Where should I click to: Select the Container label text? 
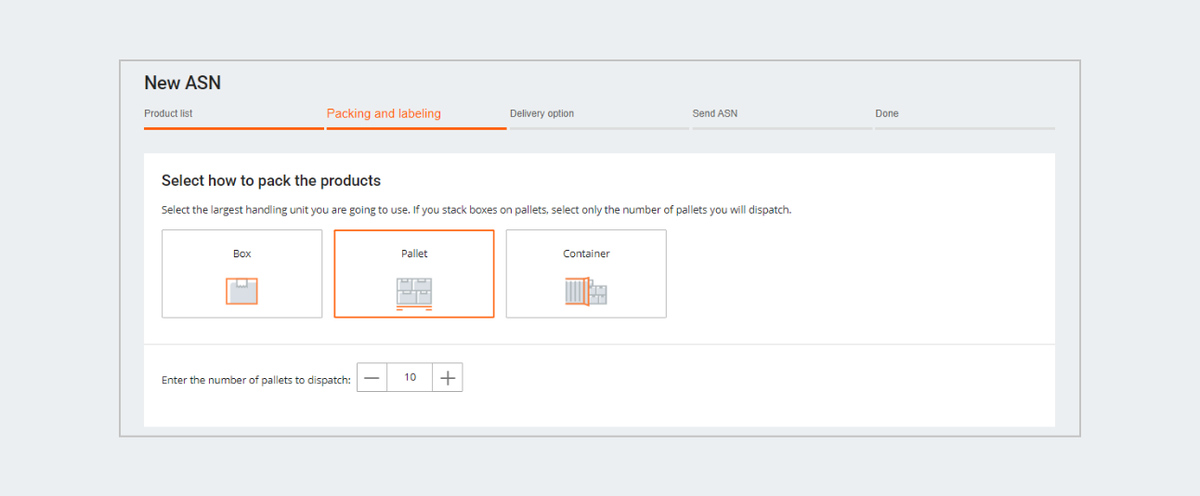586,254
